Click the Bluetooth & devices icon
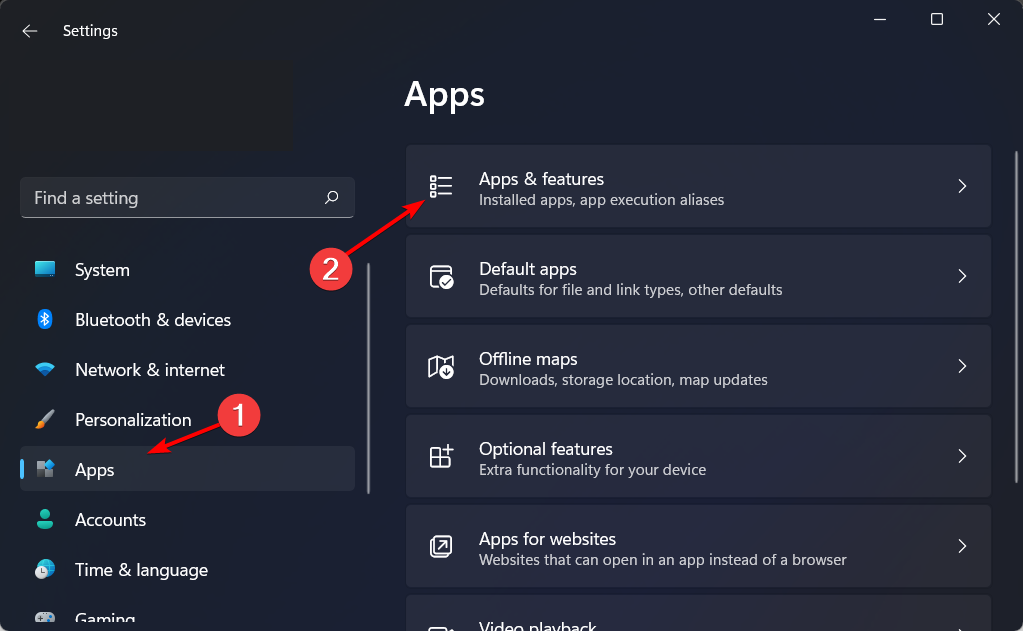This screenshot has width=1023, height=631. (45, 319)
